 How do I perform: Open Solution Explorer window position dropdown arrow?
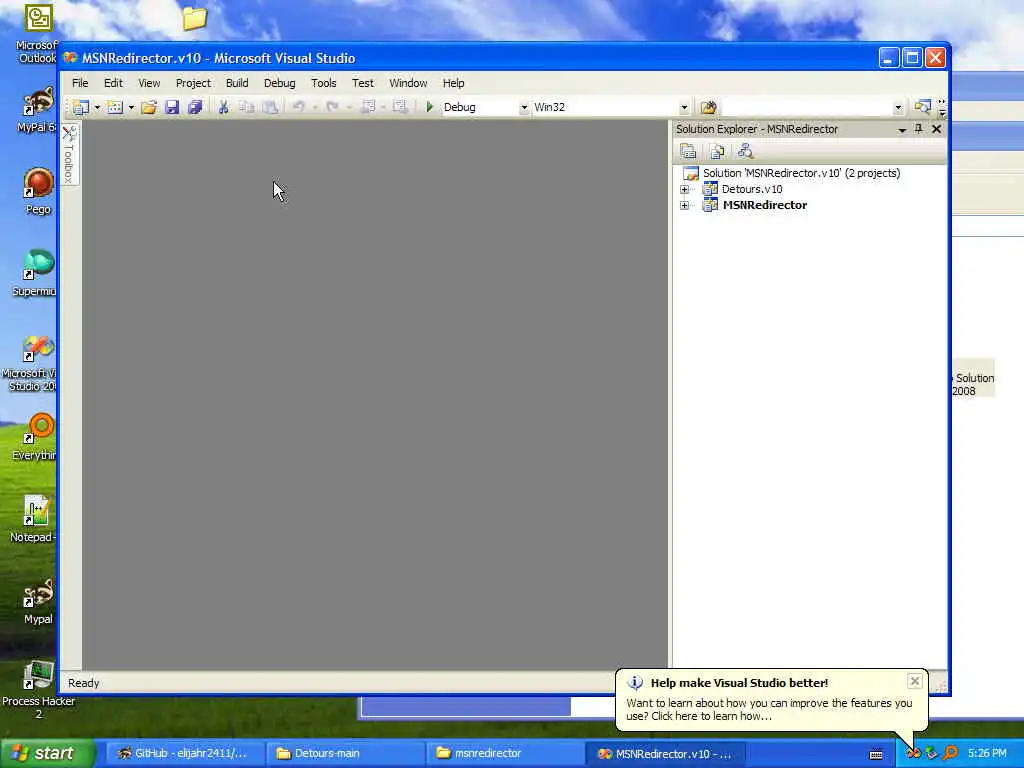click(902, 130)
